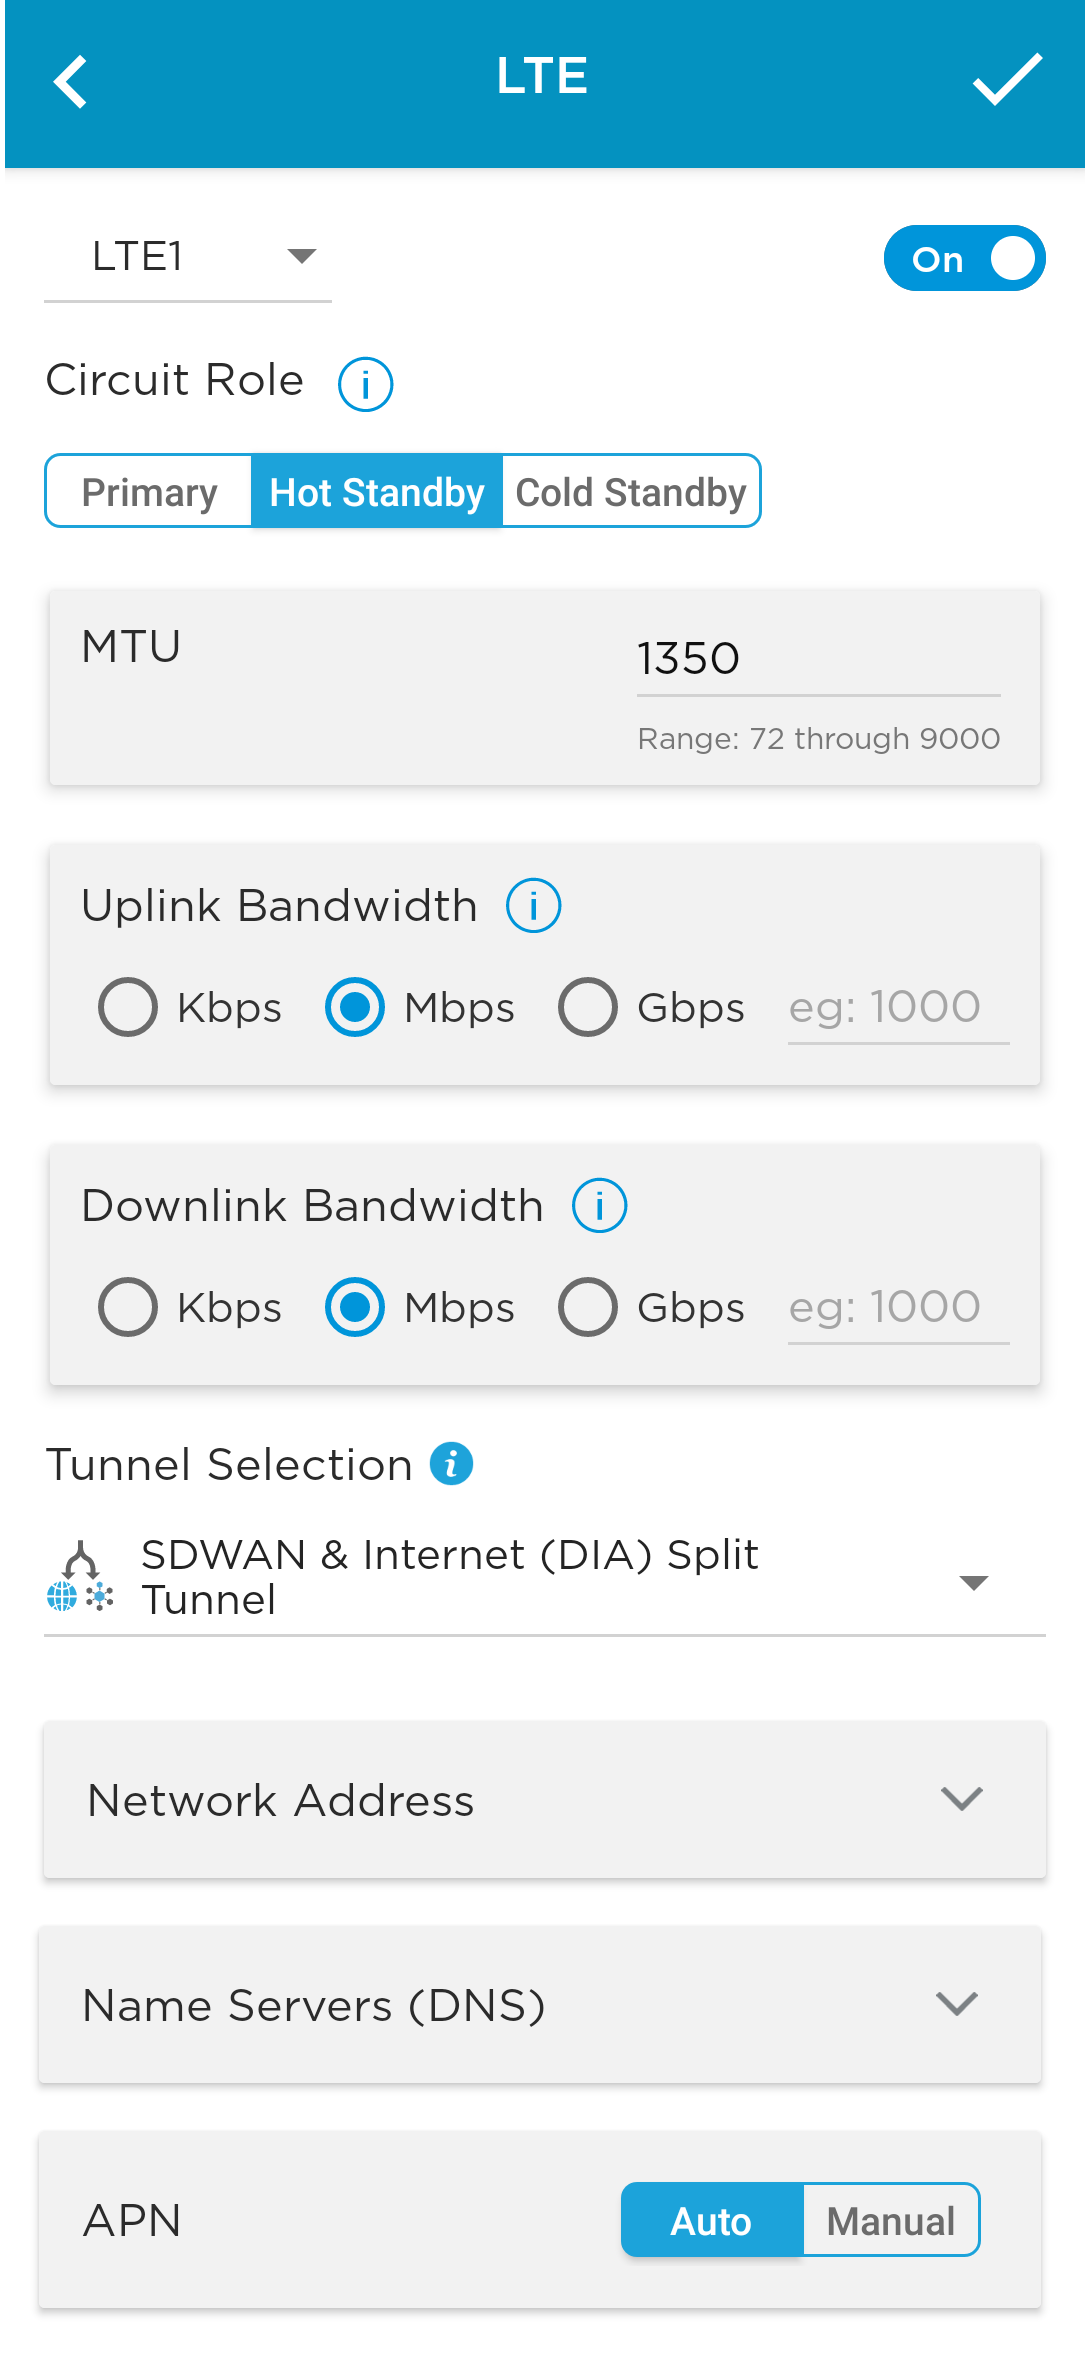Click the MTU value field
The height and width of the screenshot is (2380, 1085).
coord(818,659)
